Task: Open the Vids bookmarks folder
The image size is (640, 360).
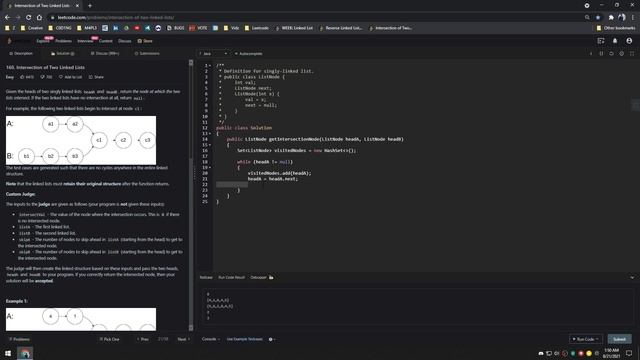Action: pyautogui.click(x=231, y=28)
